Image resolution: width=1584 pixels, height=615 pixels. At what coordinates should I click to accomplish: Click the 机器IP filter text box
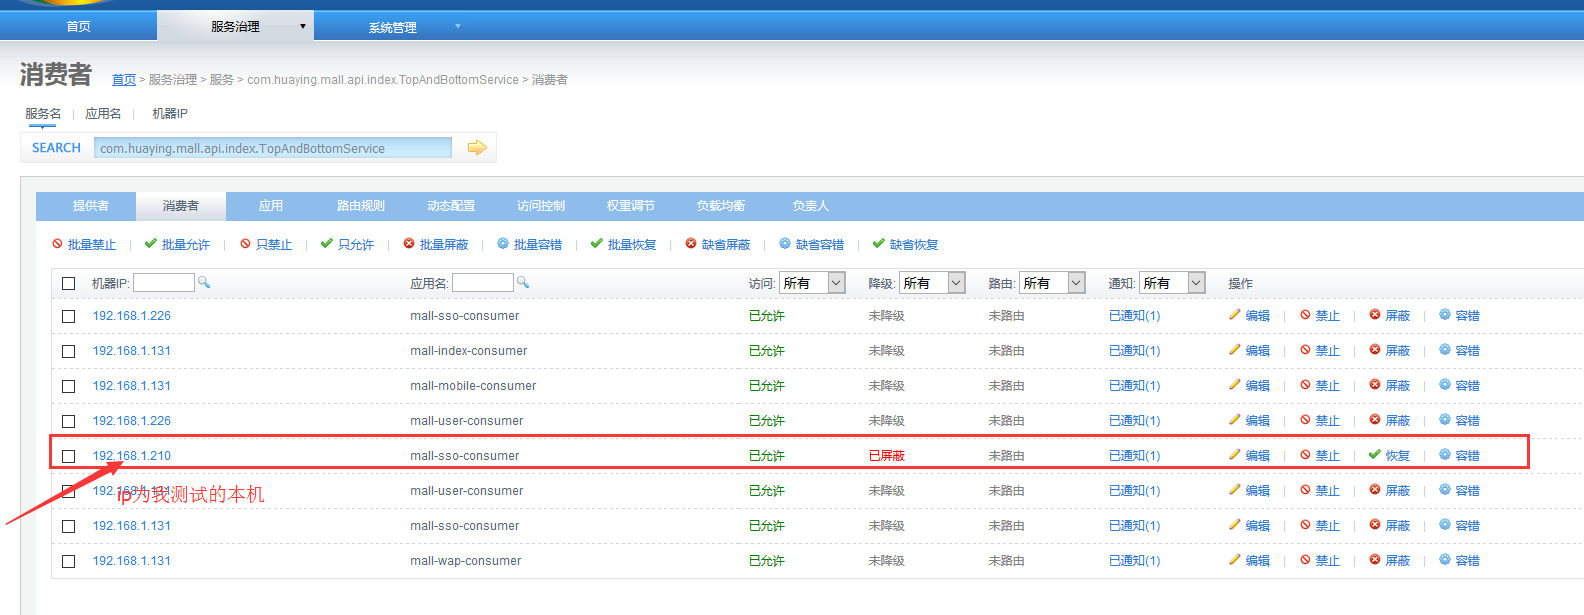tap(164, 283)
